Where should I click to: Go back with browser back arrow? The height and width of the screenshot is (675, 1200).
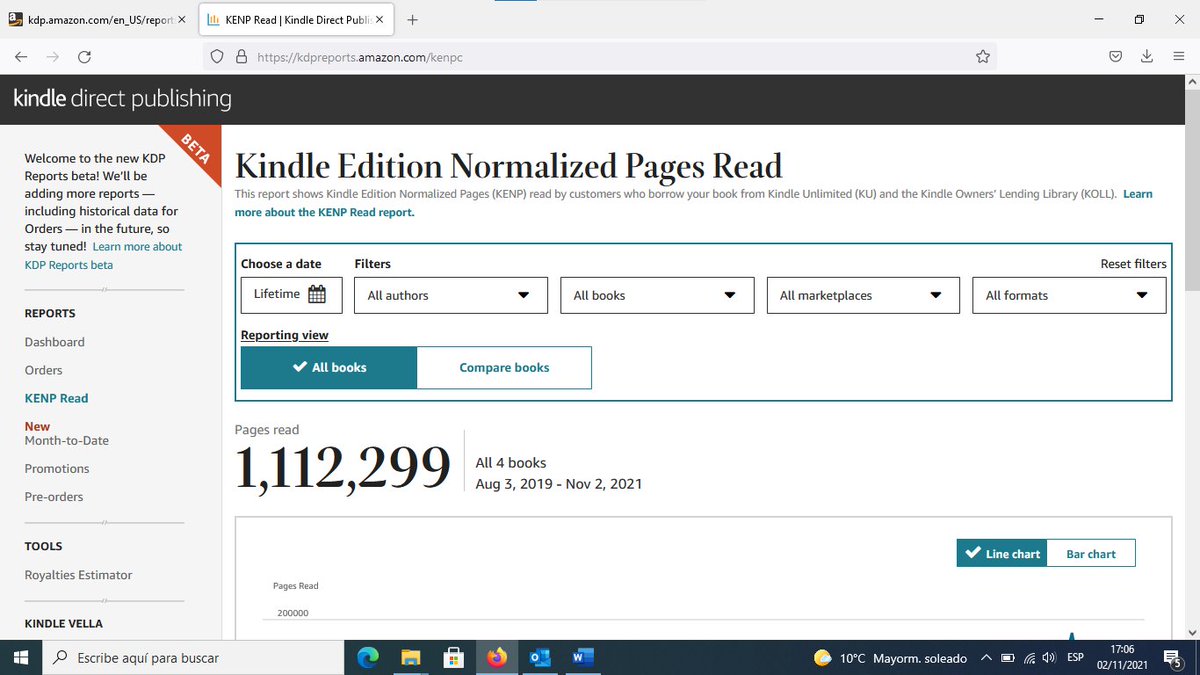pyautogui.click(x=21, y=57)
